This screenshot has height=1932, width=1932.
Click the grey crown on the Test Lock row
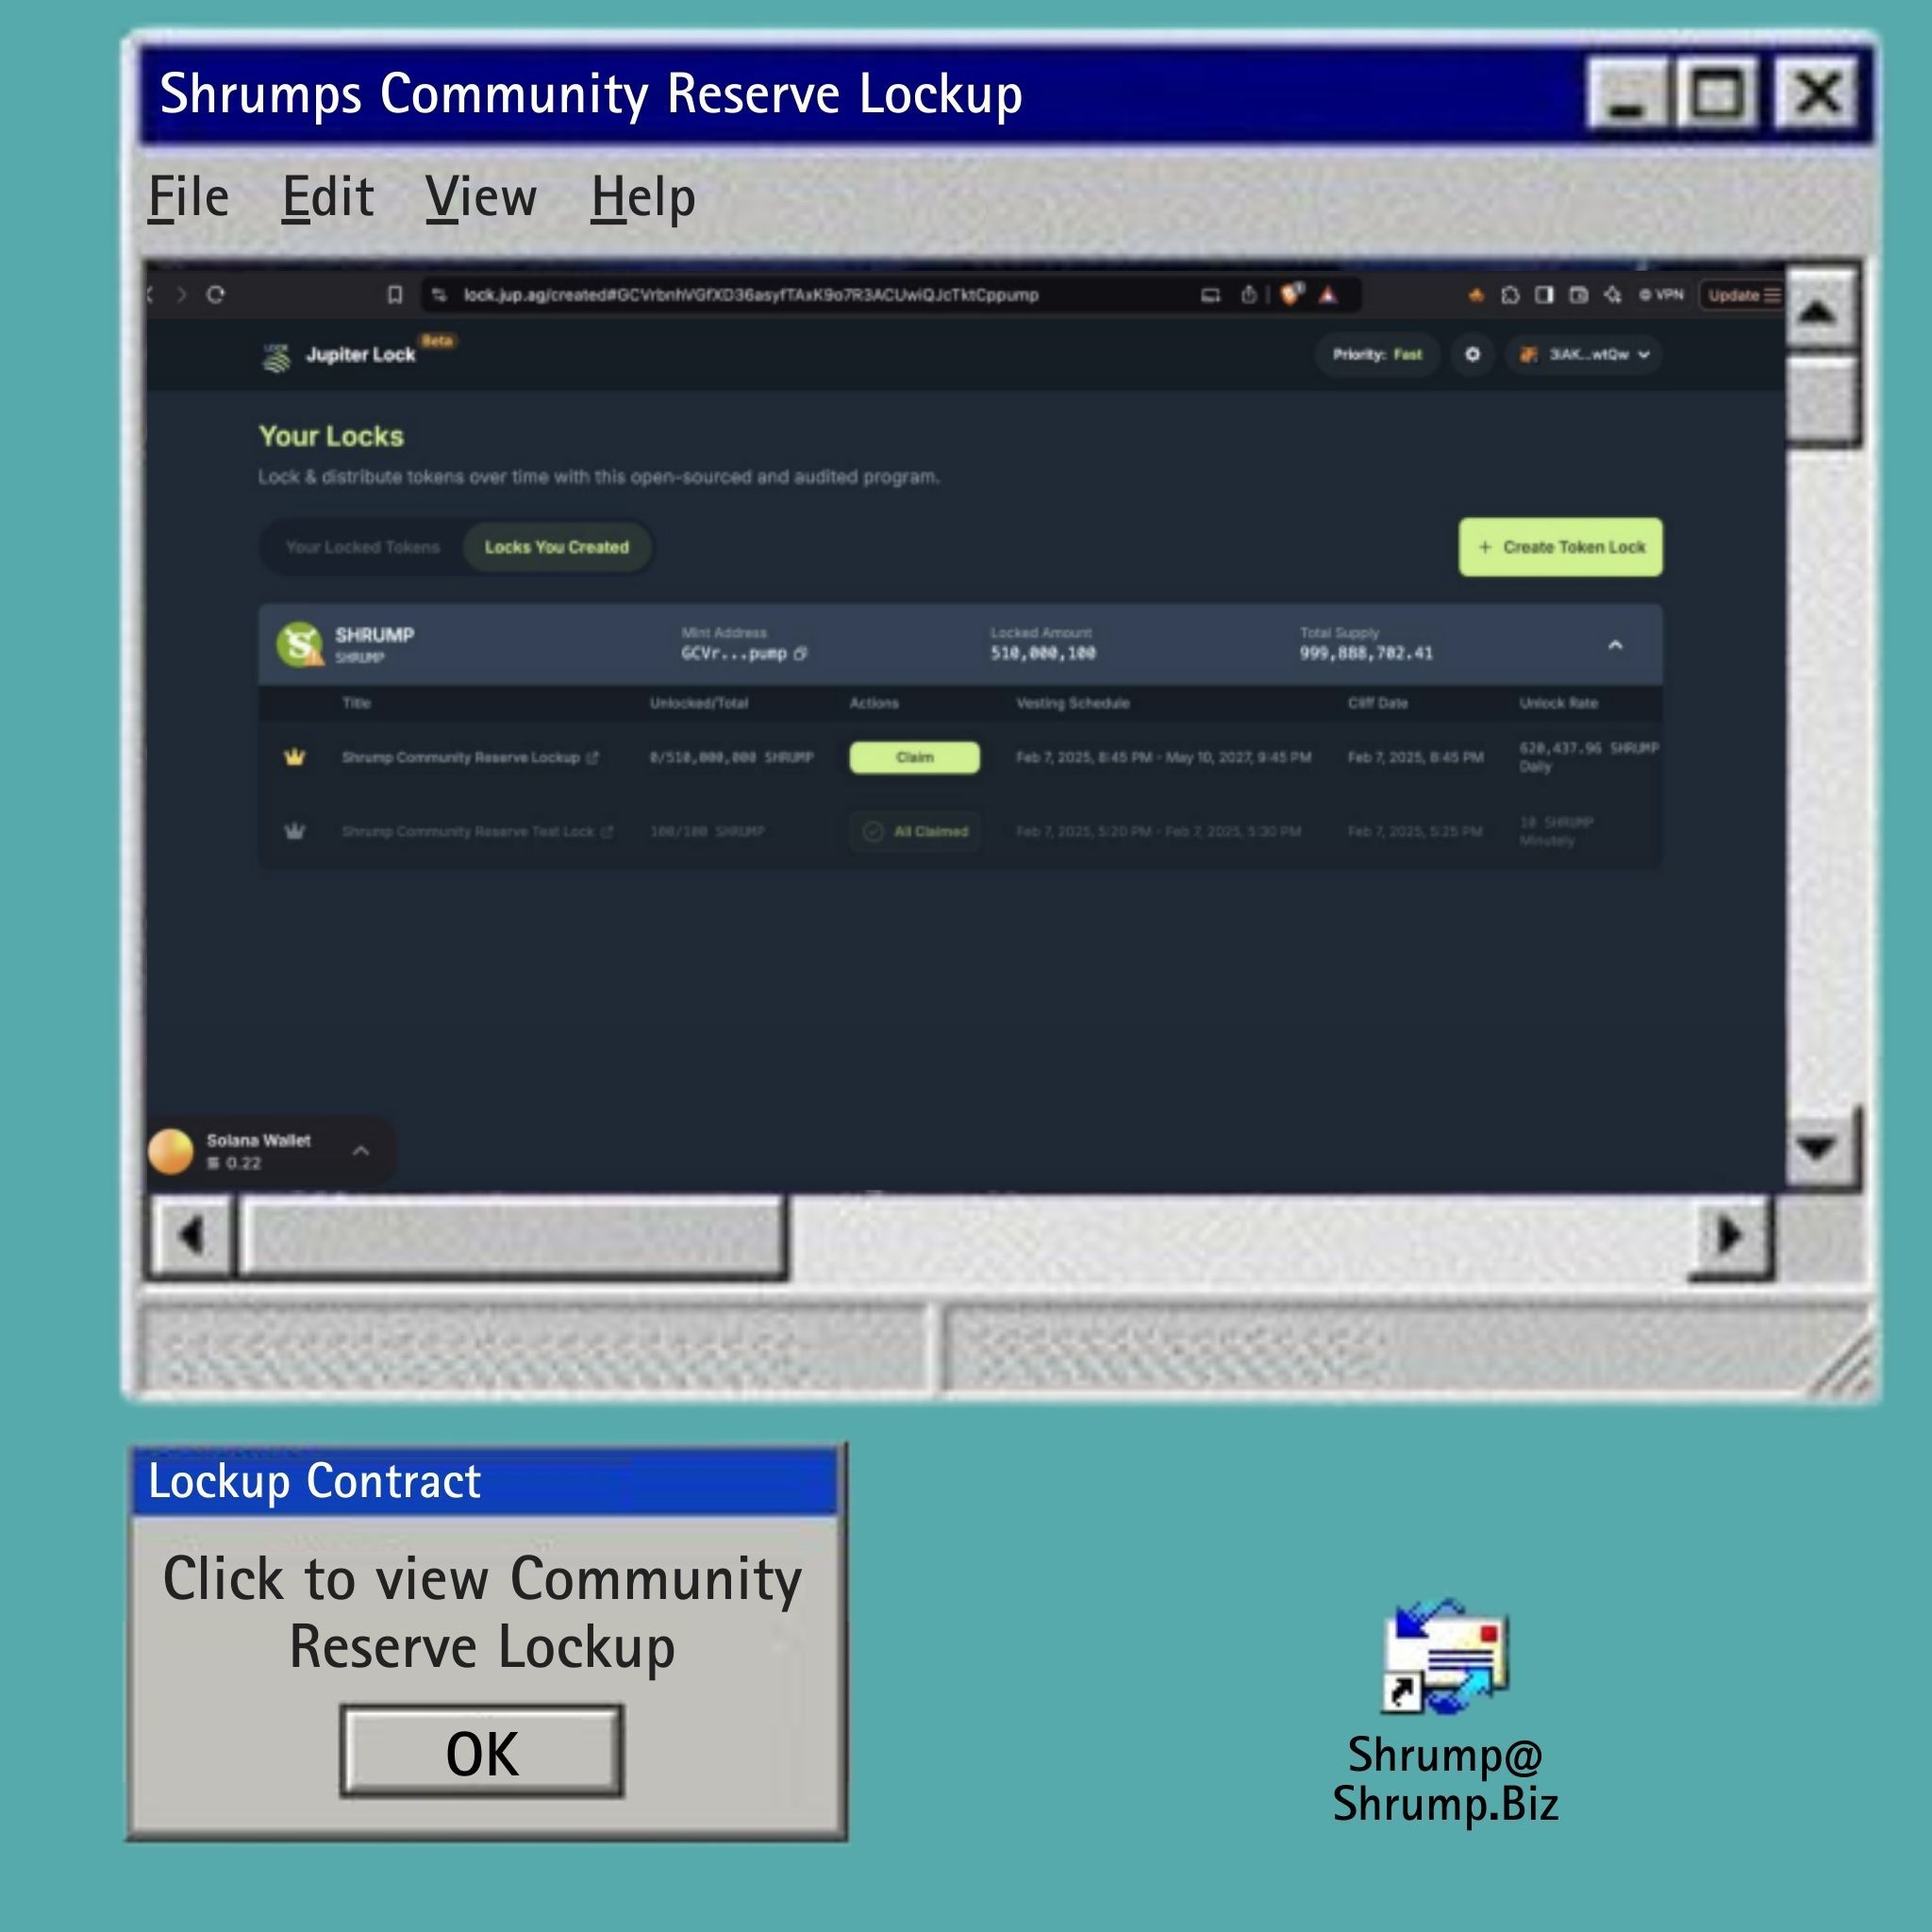pos(294,831)
